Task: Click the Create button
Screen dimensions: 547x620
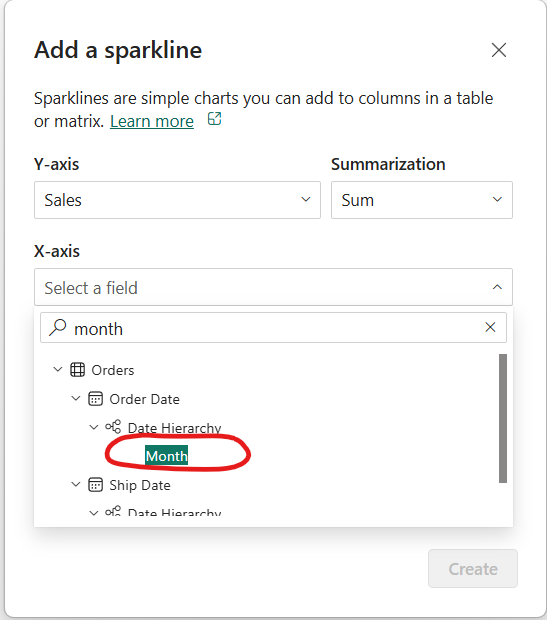Action: click(x=473, y=569)
